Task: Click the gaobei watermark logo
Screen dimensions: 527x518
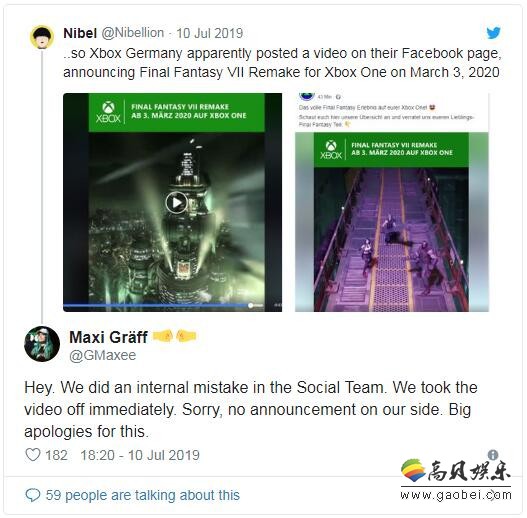Action: click(x=455, y=470)
